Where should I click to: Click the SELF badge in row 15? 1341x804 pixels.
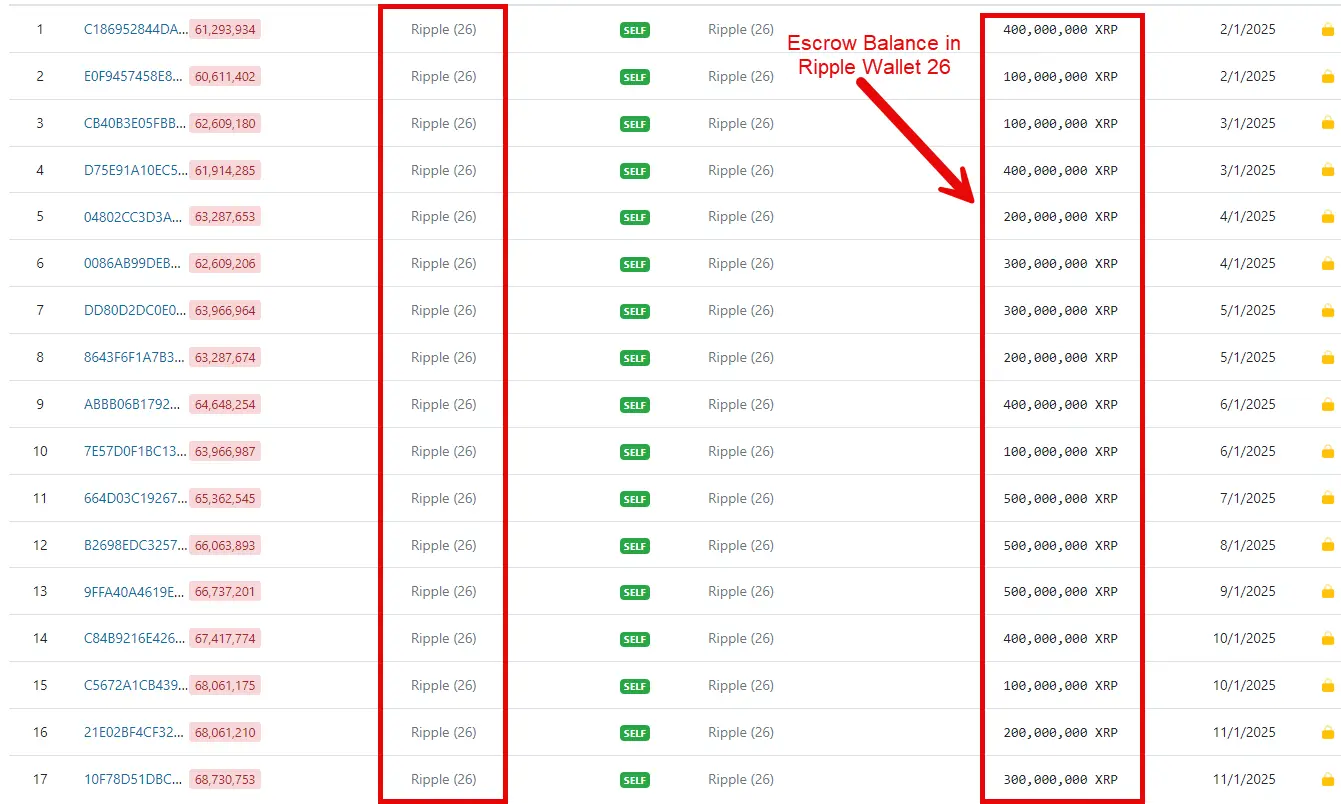pyautogui.click(x=635, y=686)
